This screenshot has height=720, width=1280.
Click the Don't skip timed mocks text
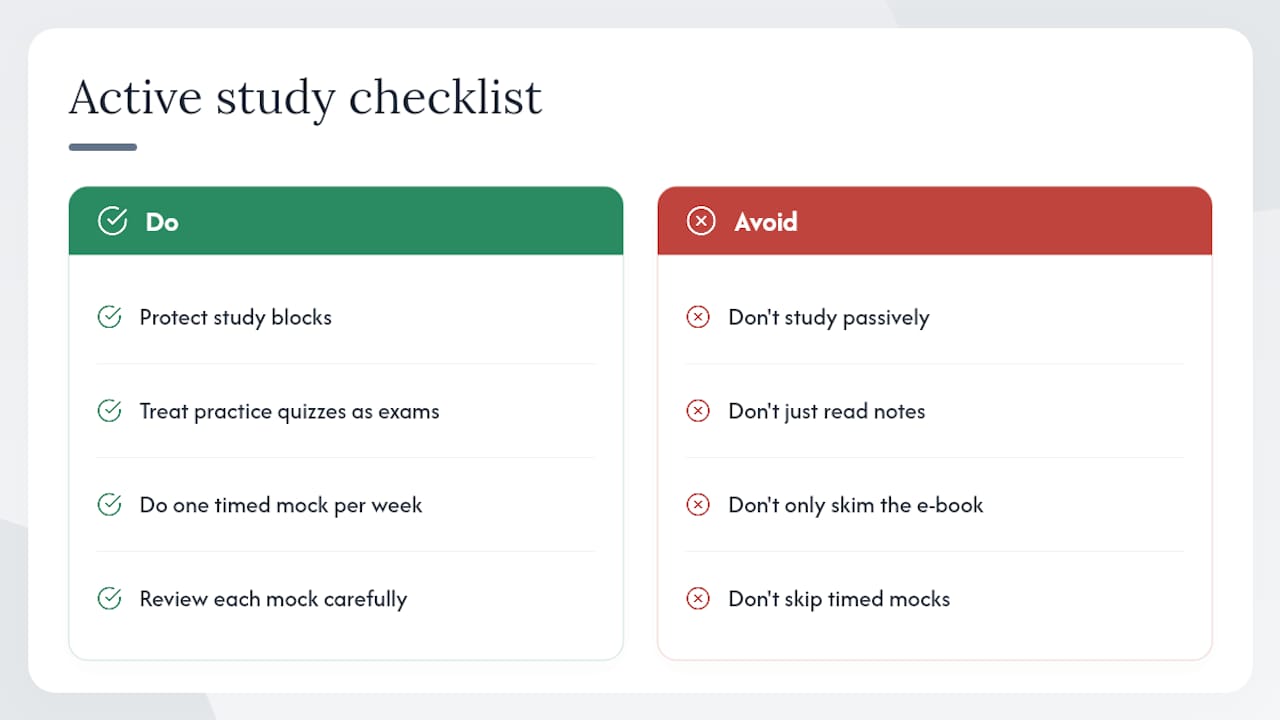840,600
